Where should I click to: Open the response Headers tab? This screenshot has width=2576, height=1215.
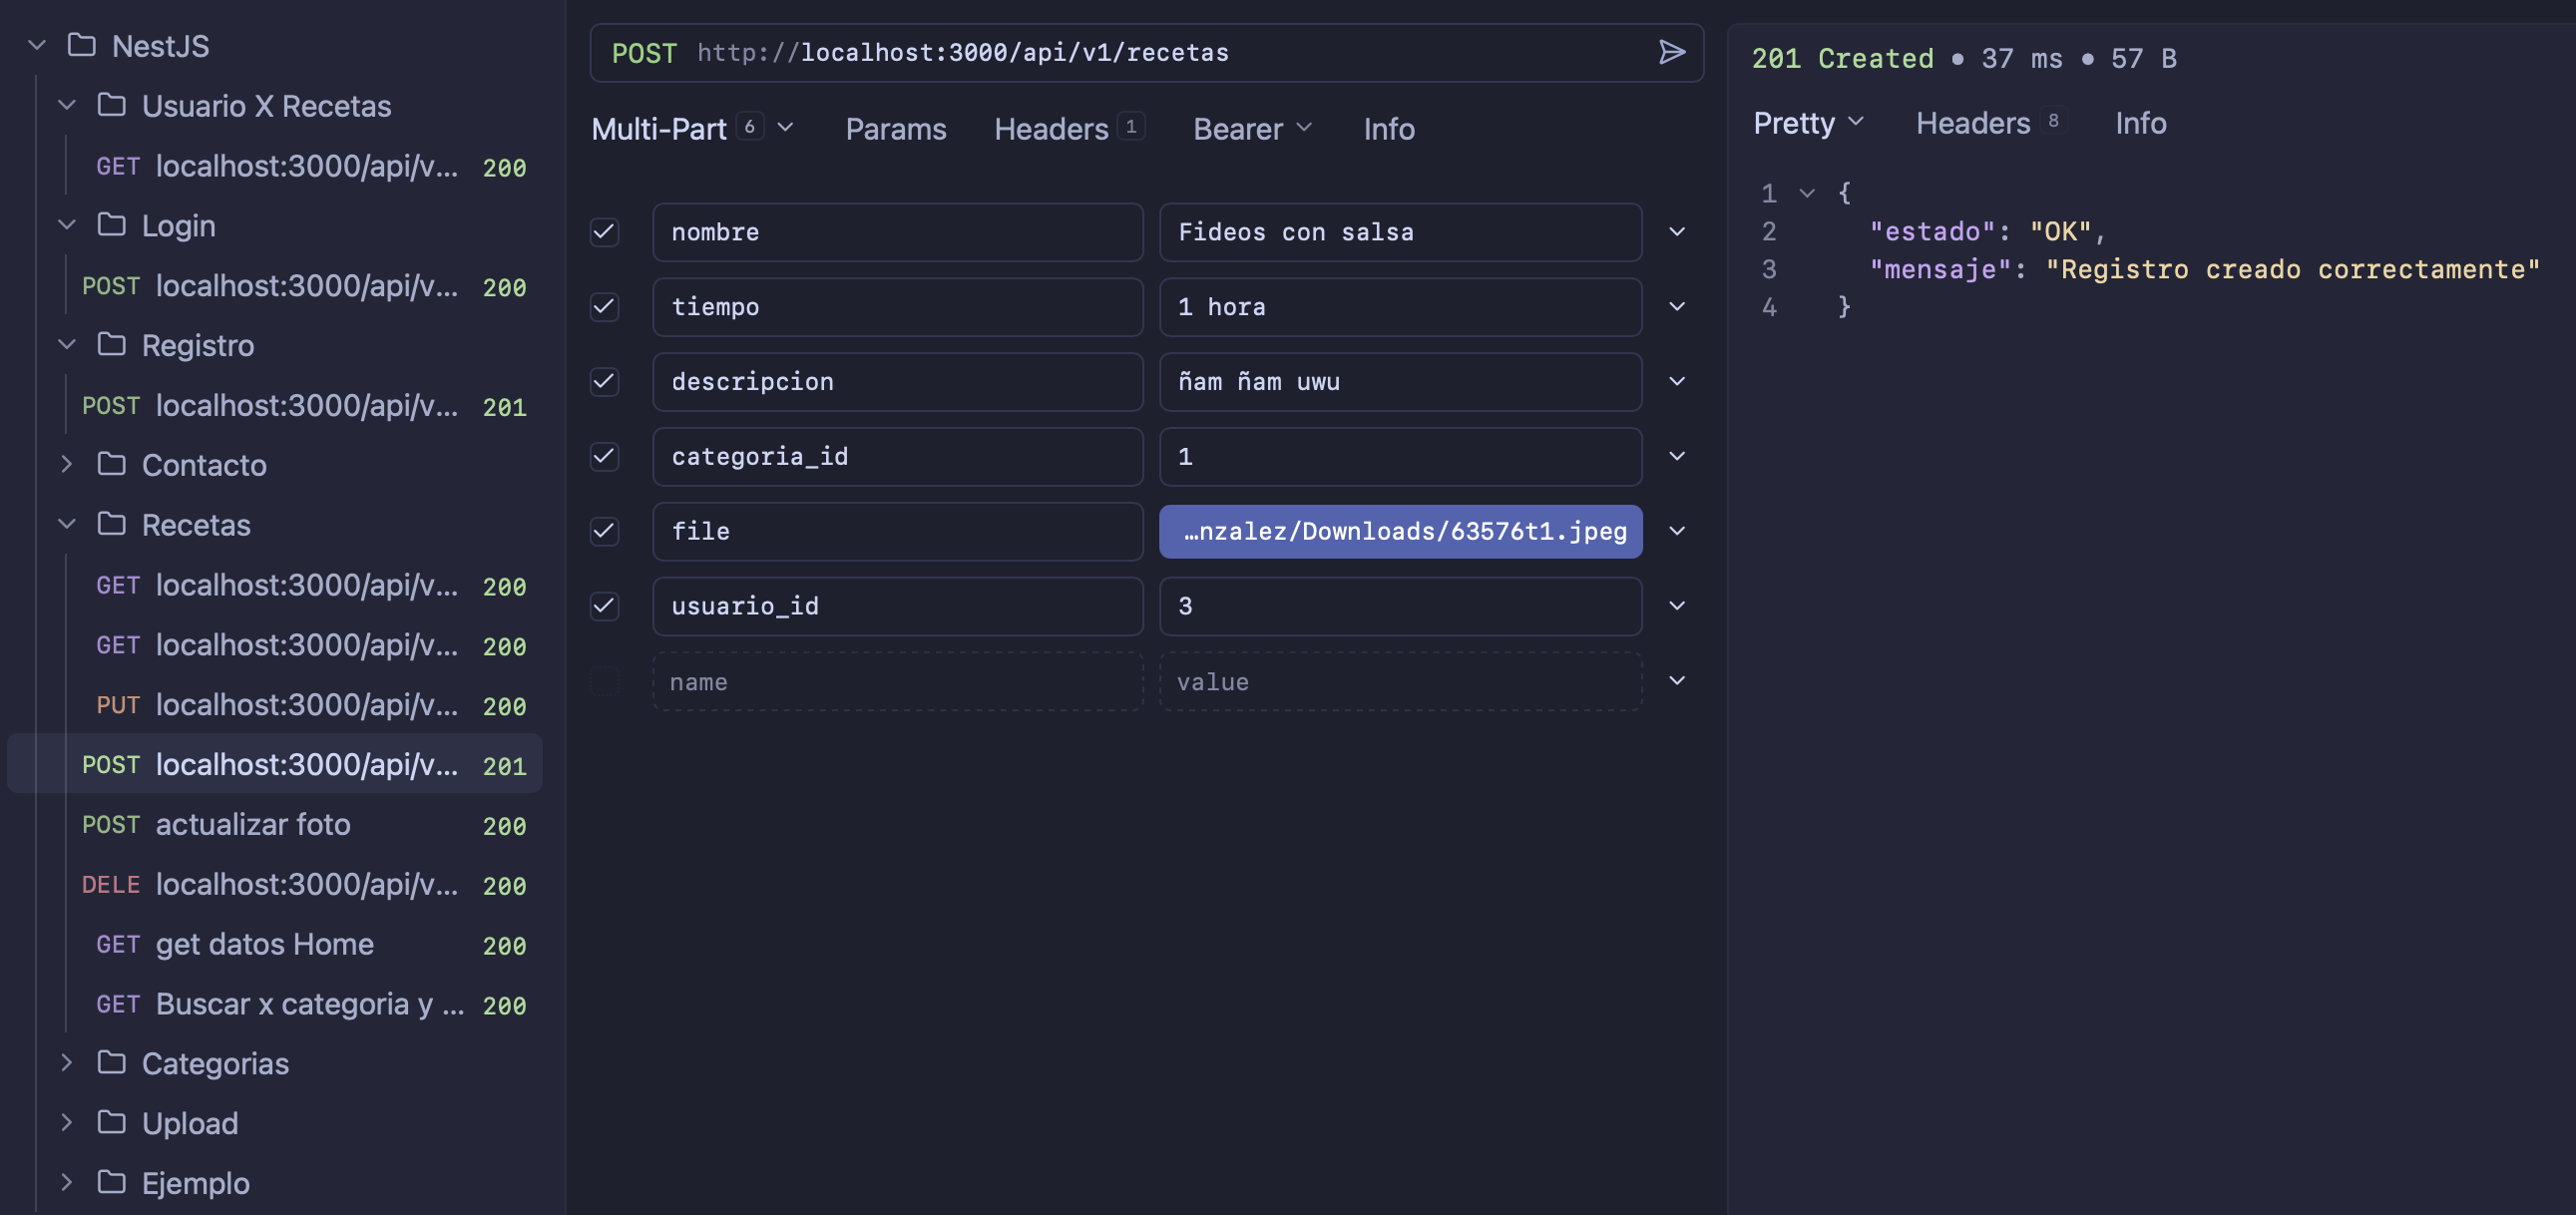coord(1972,122)
